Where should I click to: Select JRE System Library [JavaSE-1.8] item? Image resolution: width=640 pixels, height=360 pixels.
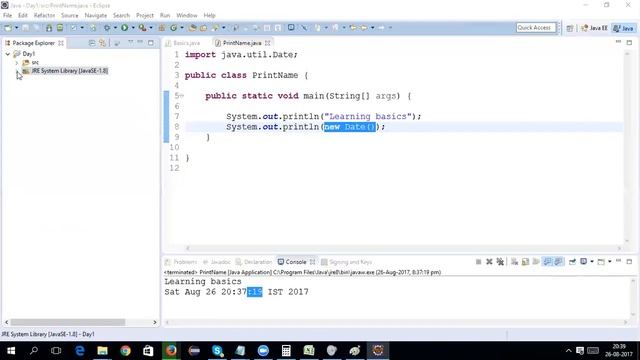pos(65,71)
